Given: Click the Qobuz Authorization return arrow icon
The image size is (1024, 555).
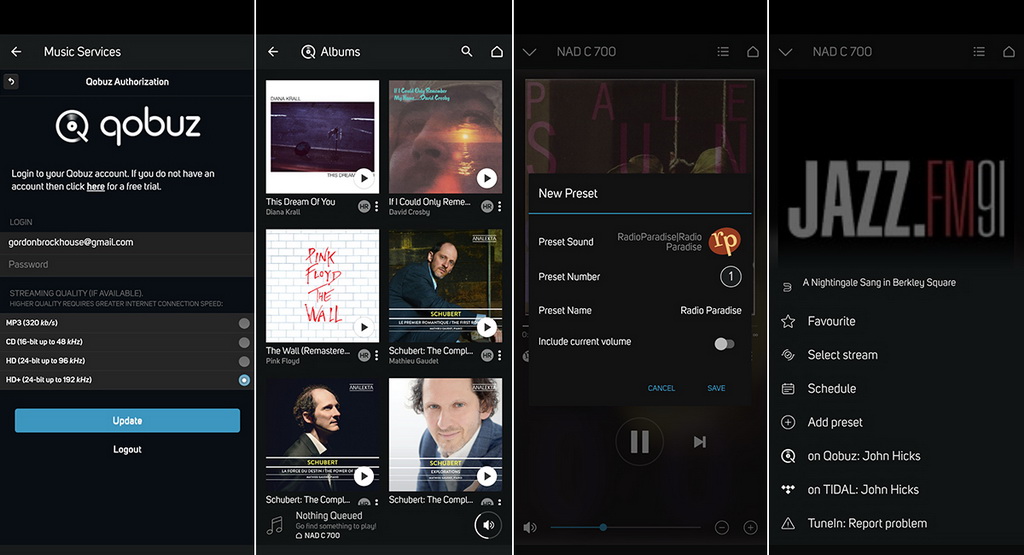Looking at the screenshot, I should (11, 82).
